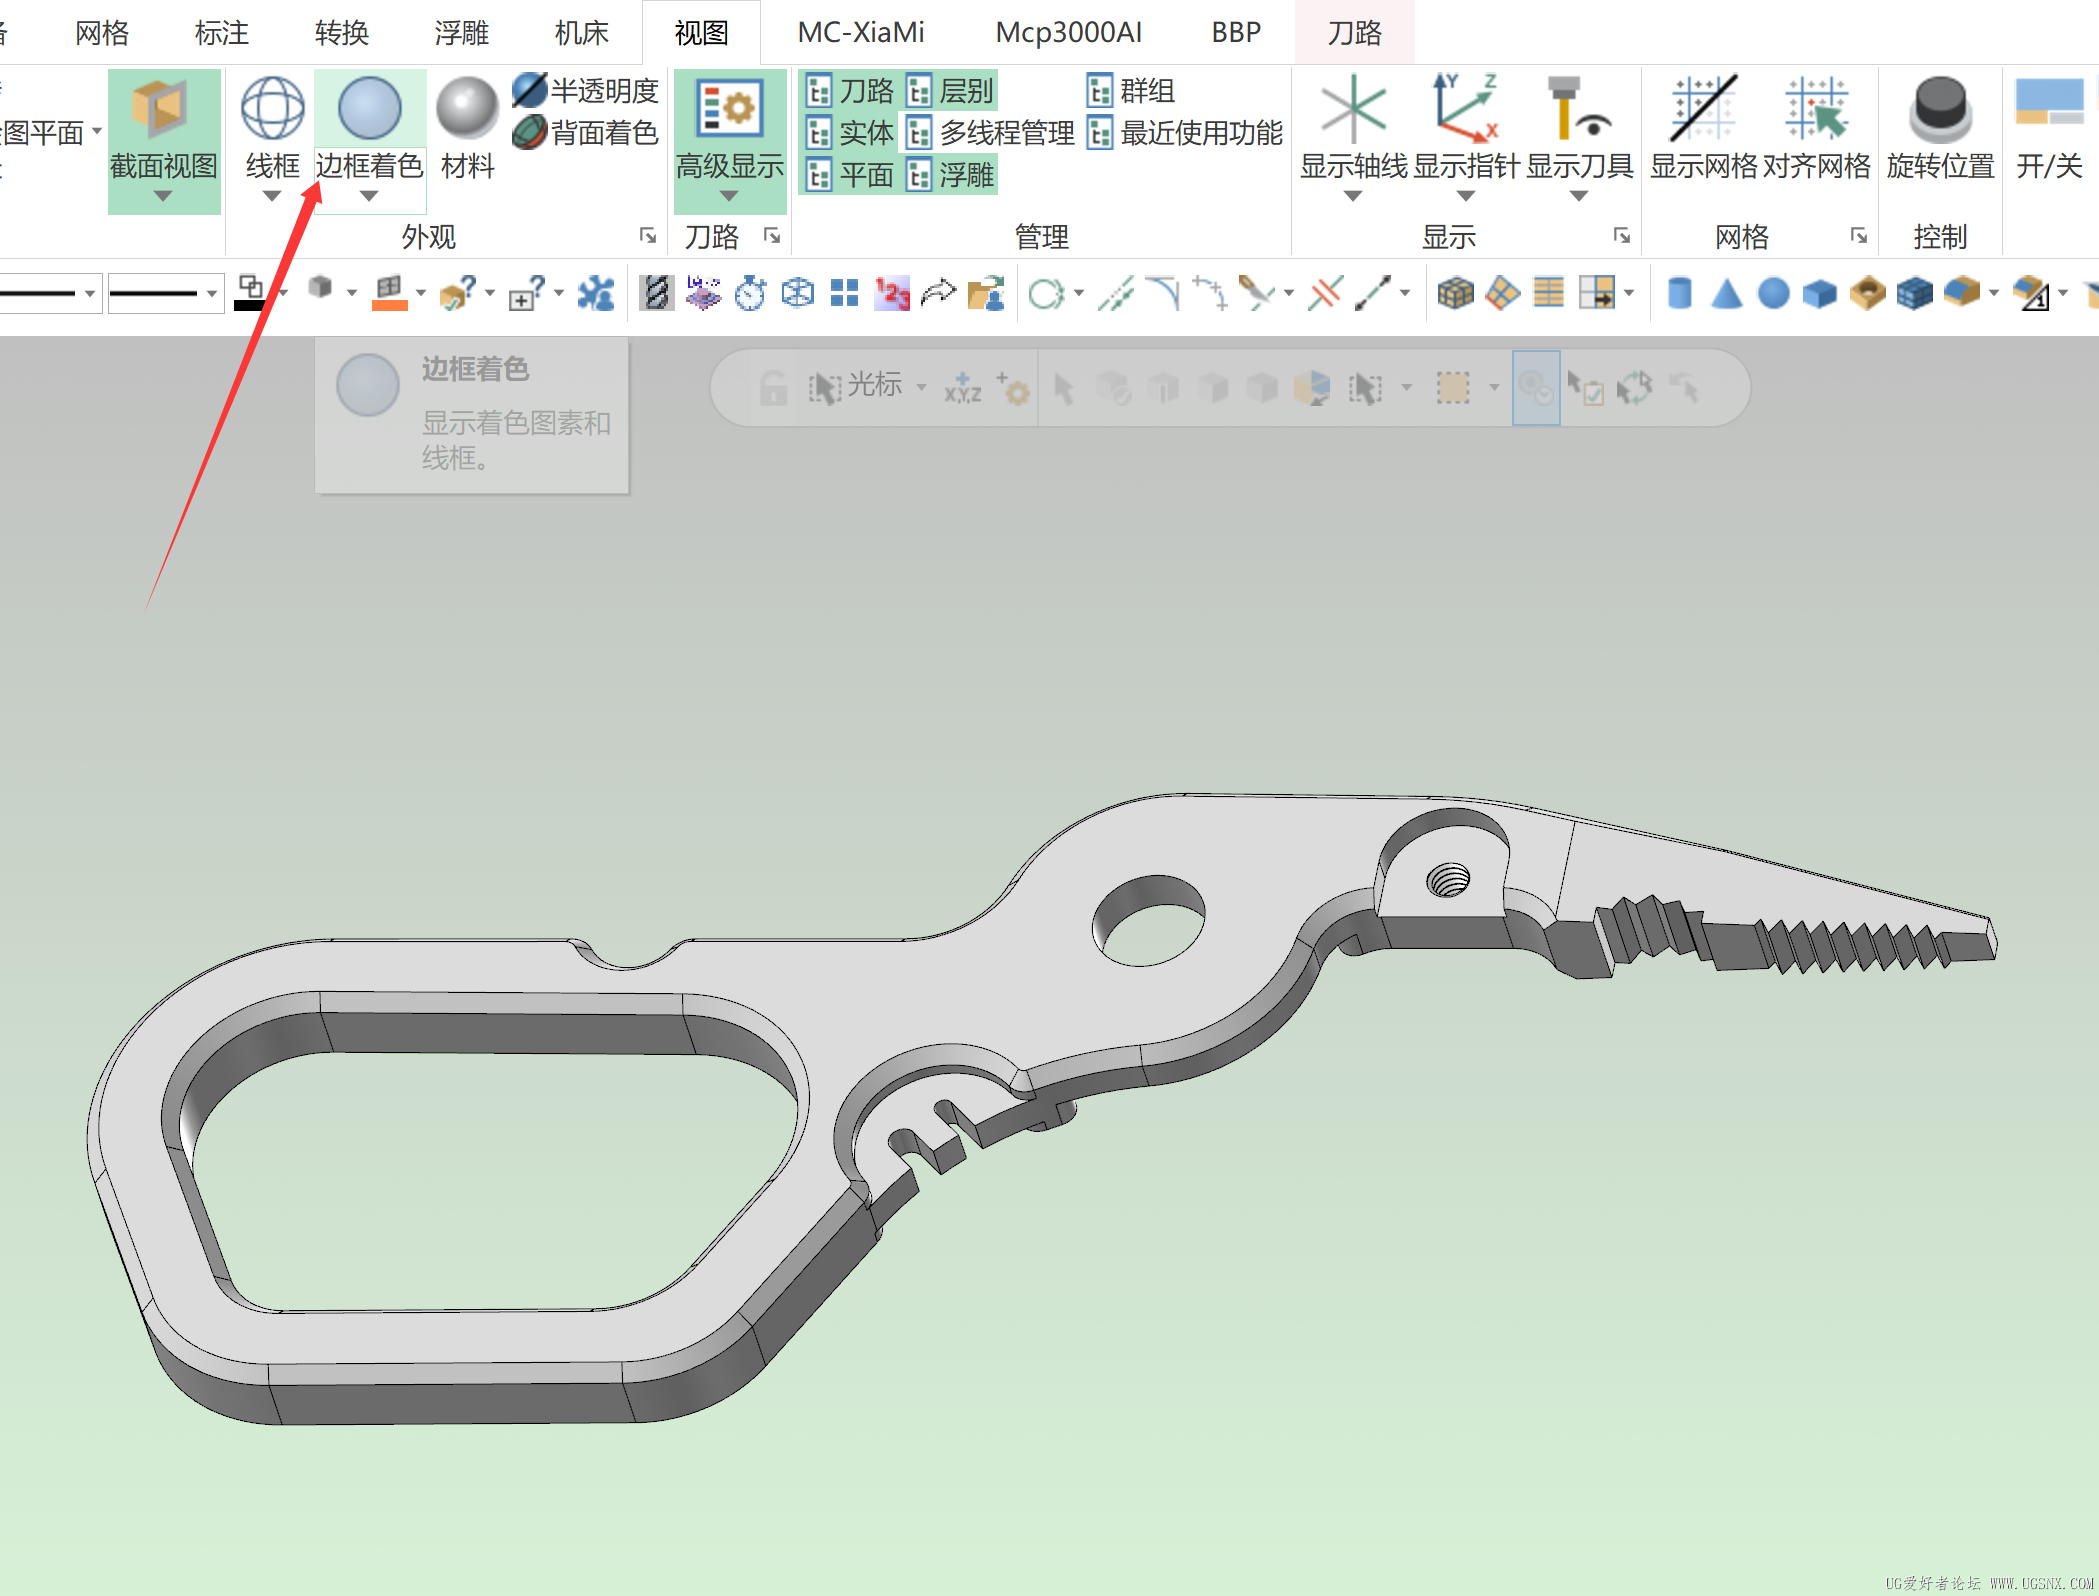Expand the 边框着色 dropdown arrow
The image size is (2099, 1596).
[369, 196]
